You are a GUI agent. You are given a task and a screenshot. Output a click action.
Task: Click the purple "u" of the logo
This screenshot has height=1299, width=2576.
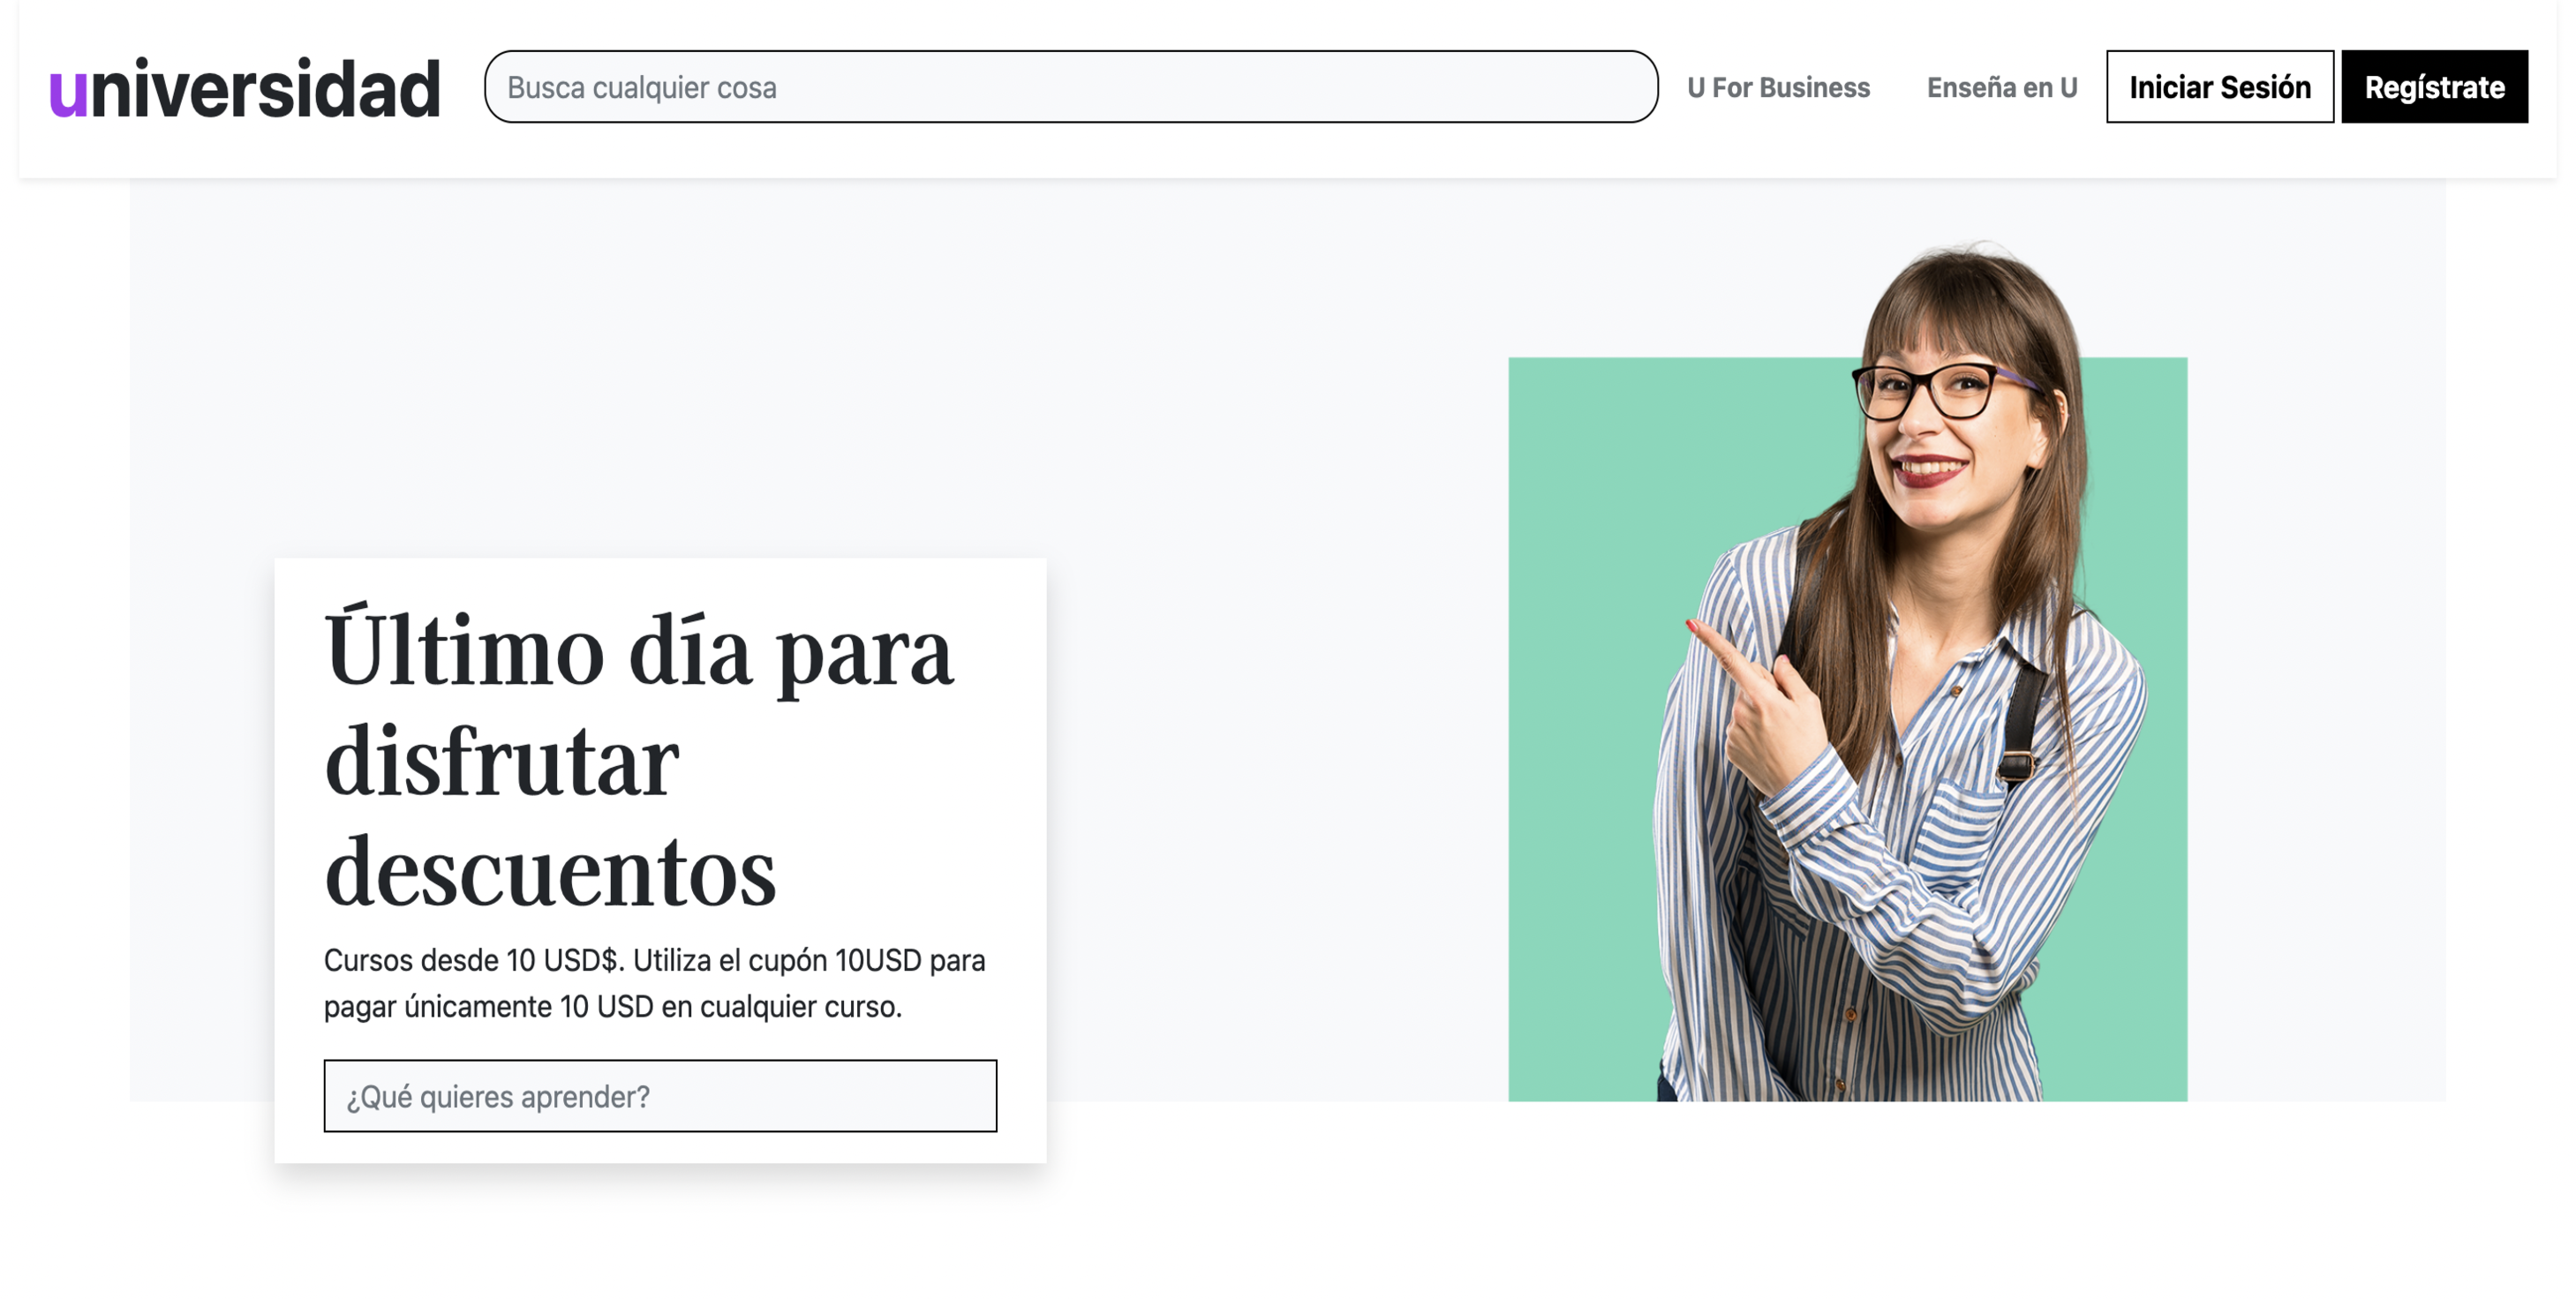click(68, 94)
